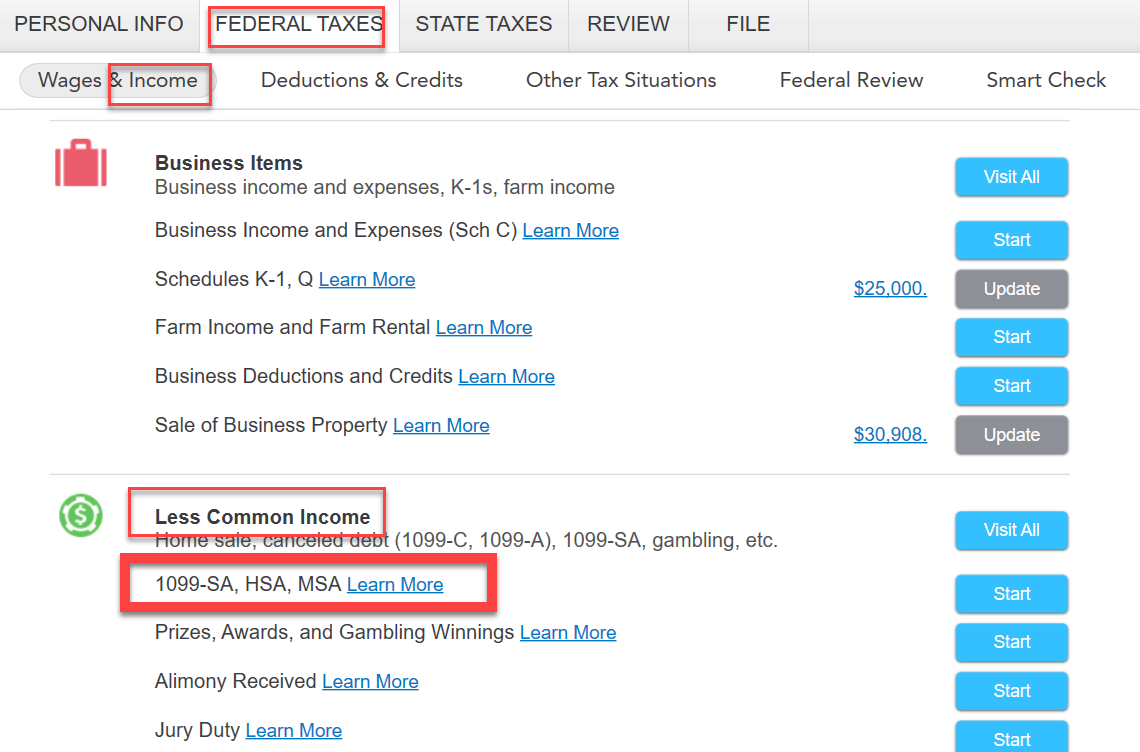
Task: Start the Alimony Received section
Action: [1011, 691]
